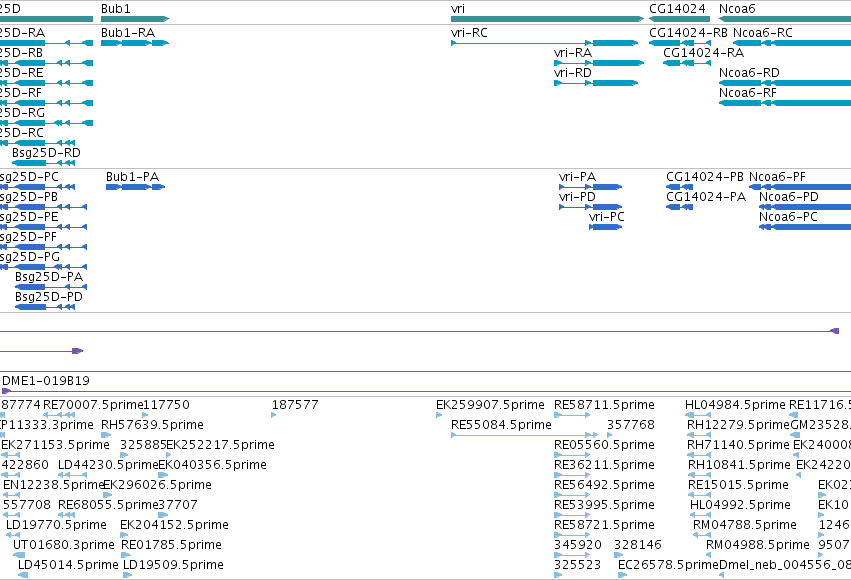Click the Ncoa6-PD protein

pyautogui.click(x=805, y=207)
